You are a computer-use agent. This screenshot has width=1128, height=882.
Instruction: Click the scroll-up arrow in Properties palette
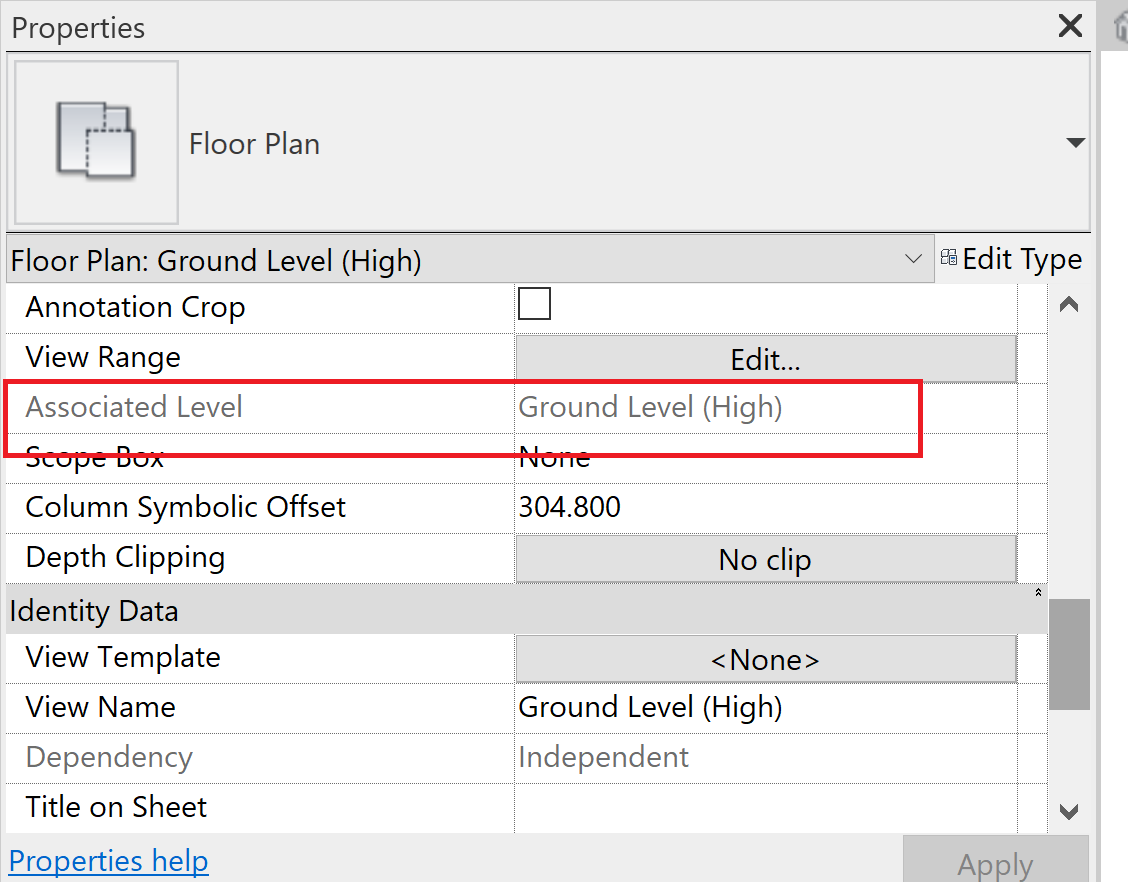pos(1068,303)
